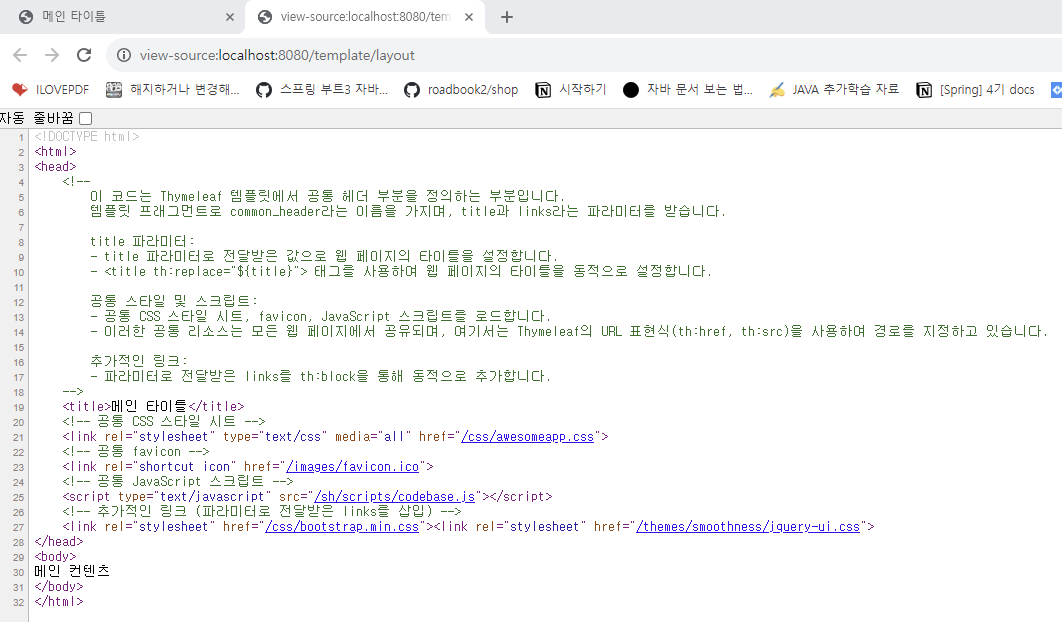1062x622 pixels.
Task: Switch to the 메인 타이틀 tab
Action: pyautogui.click(x=122, y=17)
